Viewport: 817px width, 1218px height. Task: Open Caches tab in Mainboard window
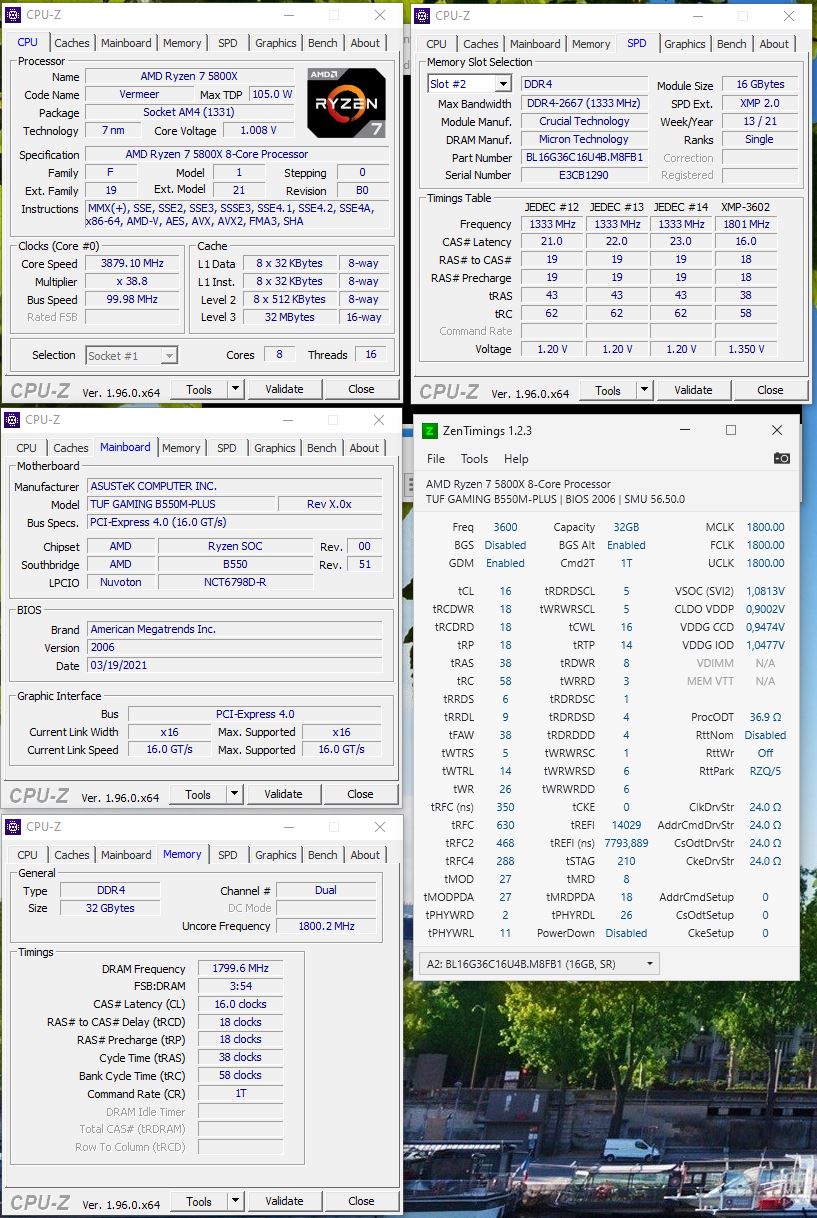pos(71,448)
